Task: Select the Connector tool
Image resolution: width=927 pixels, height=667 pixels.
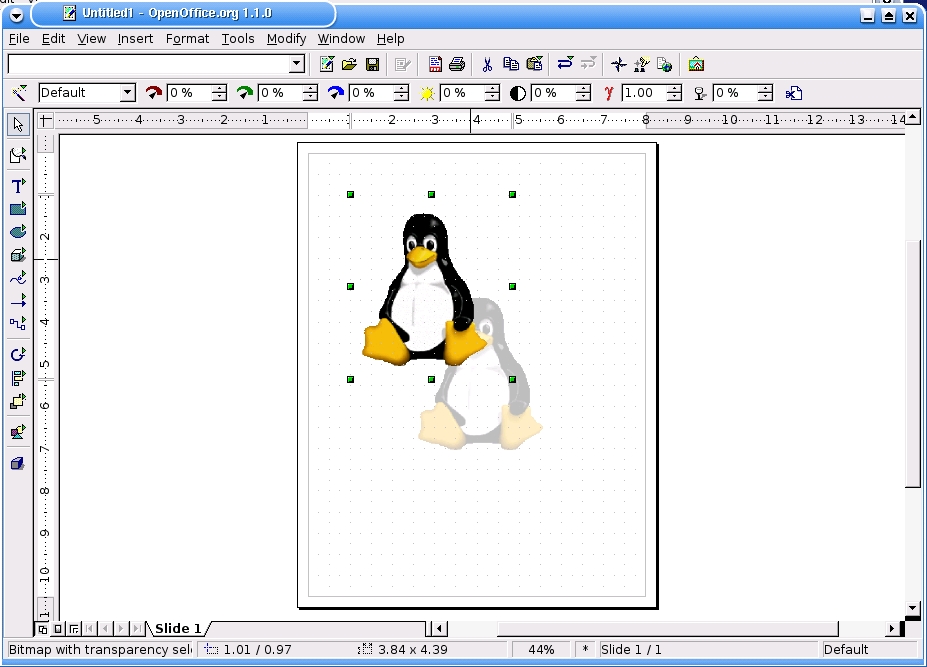Action: pos(17,323)
